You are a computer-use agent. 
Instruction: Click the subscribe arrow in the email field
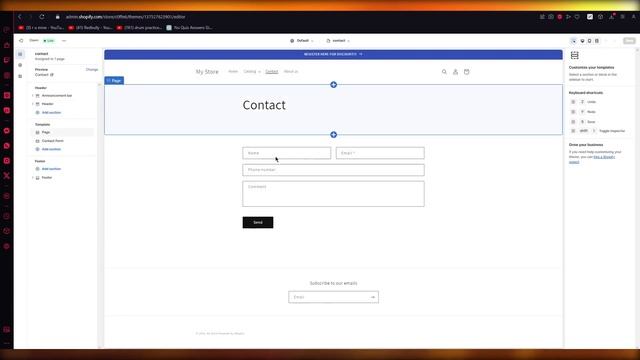click(373, 297)
